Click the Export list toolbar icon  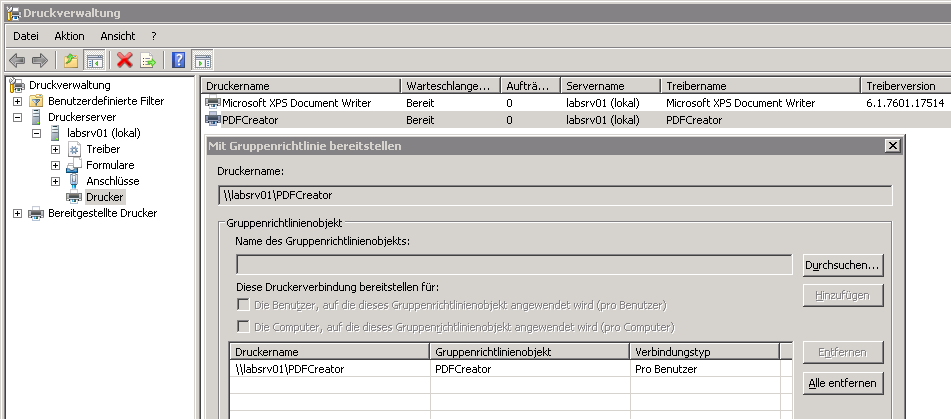coord(148,60)
